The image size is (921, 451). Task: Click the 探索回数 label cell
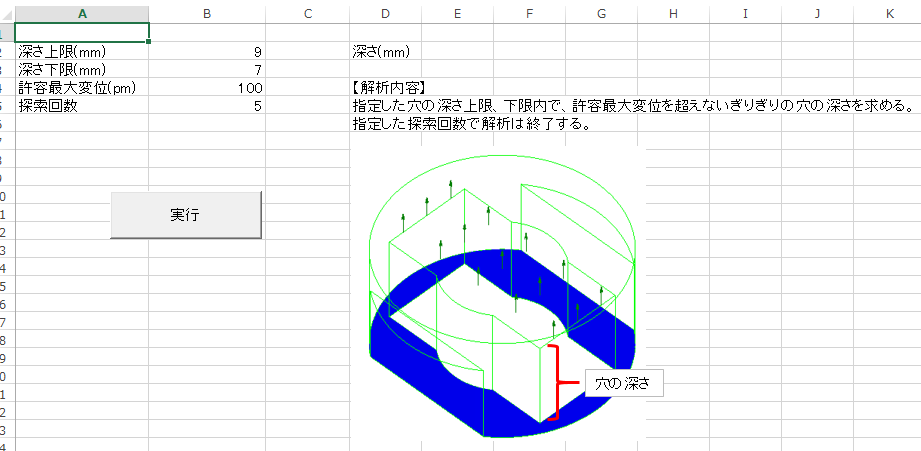coord(82,106)
